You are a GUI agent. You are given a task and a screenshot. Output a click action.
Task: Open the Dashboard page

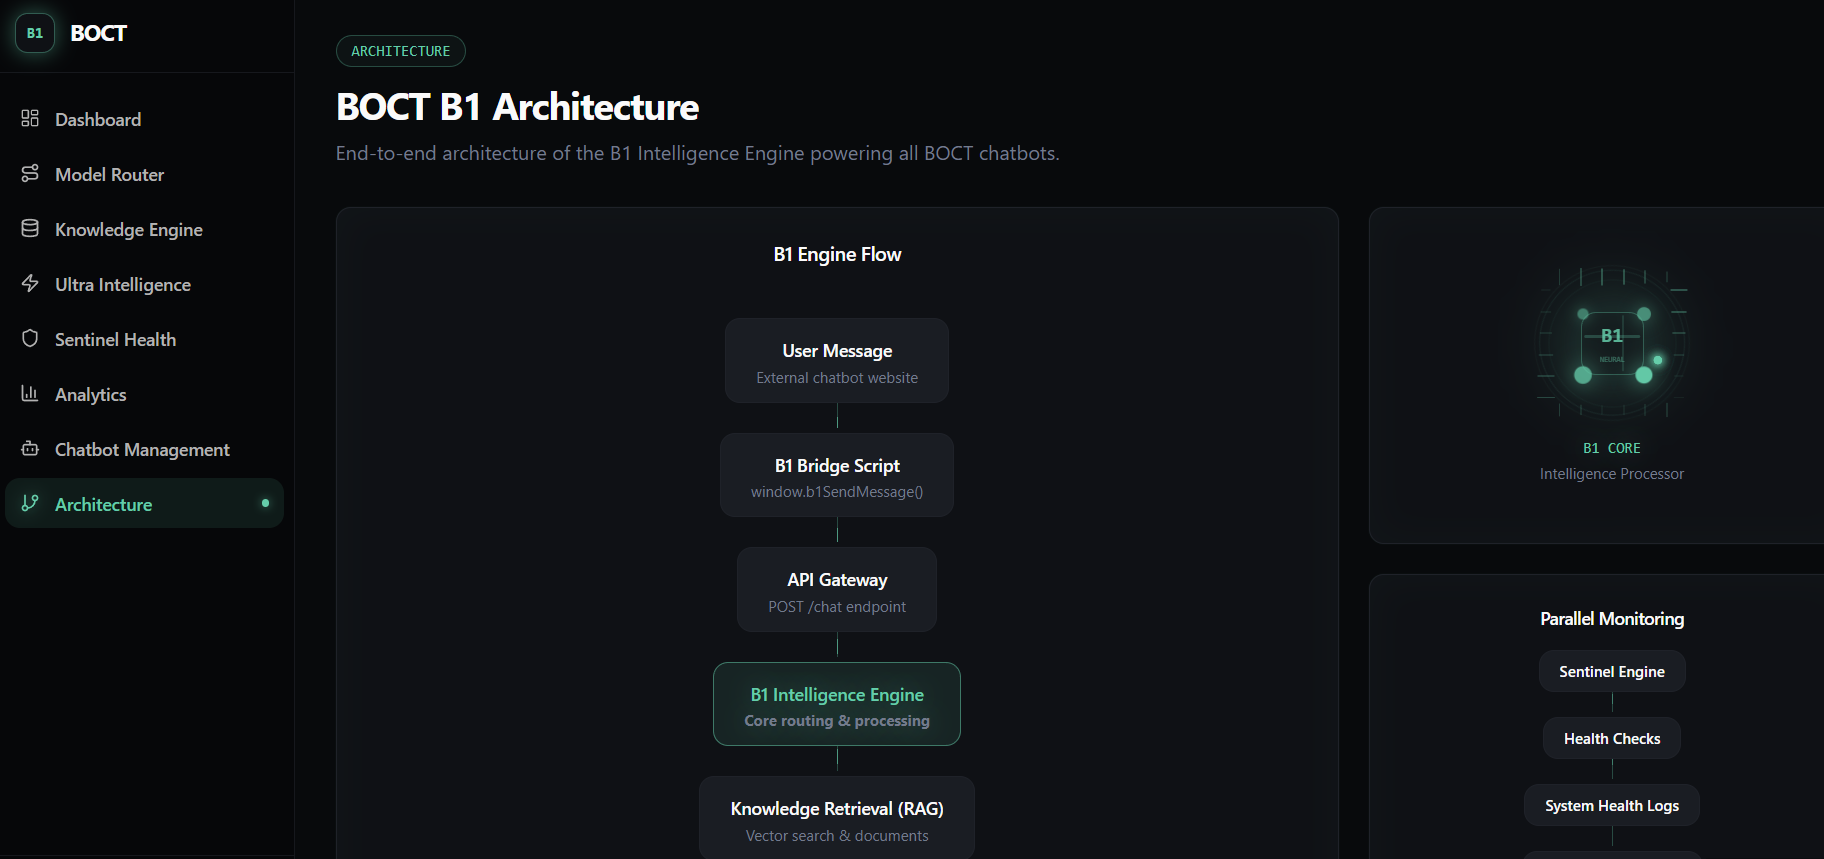(144, 119)
